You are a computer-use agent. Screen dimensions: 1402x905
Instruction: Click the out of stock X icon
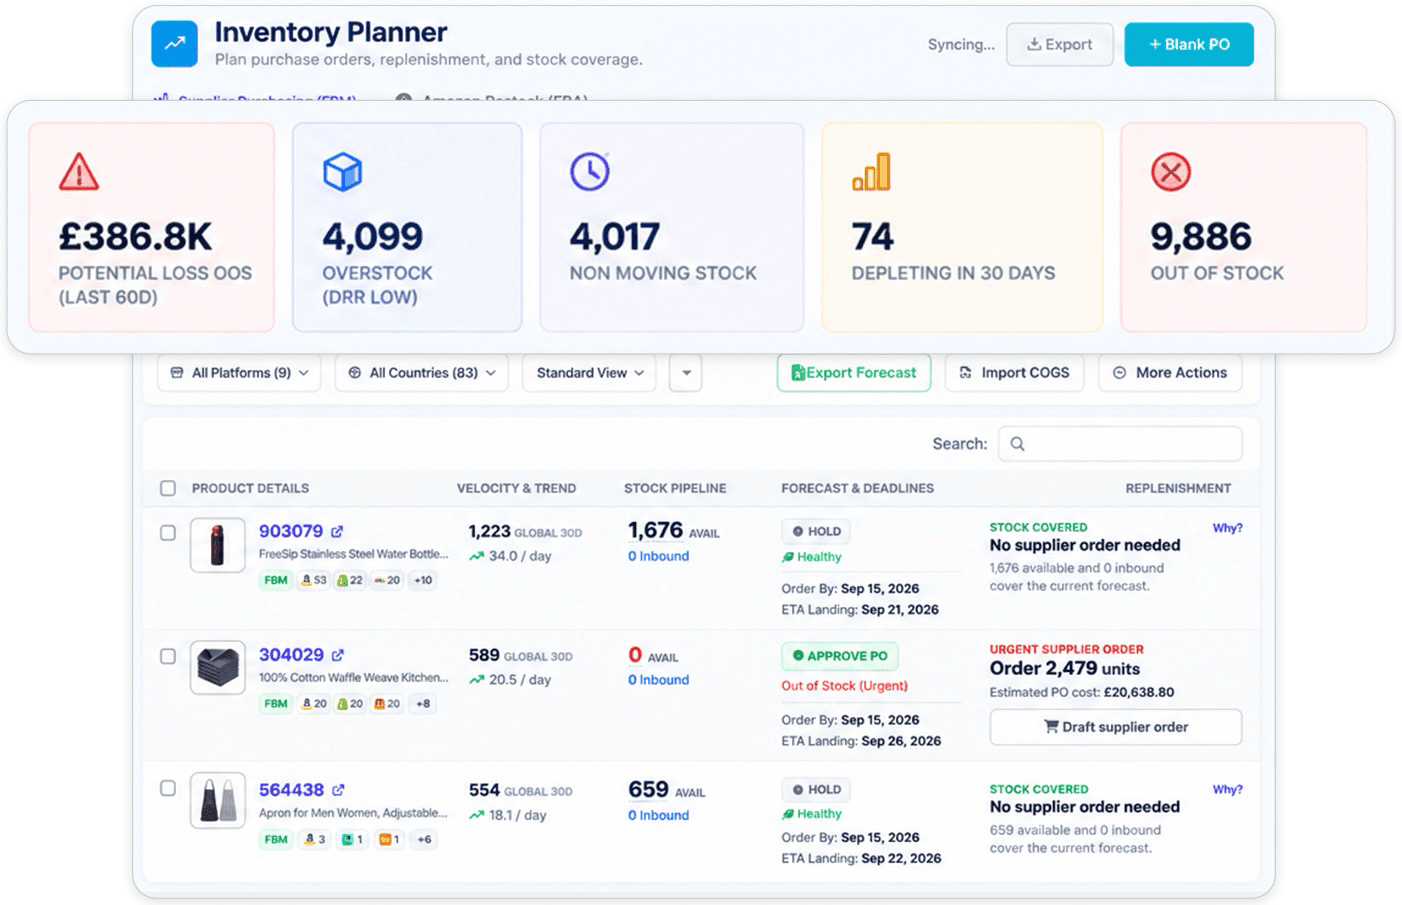(x=1171, y=172)
